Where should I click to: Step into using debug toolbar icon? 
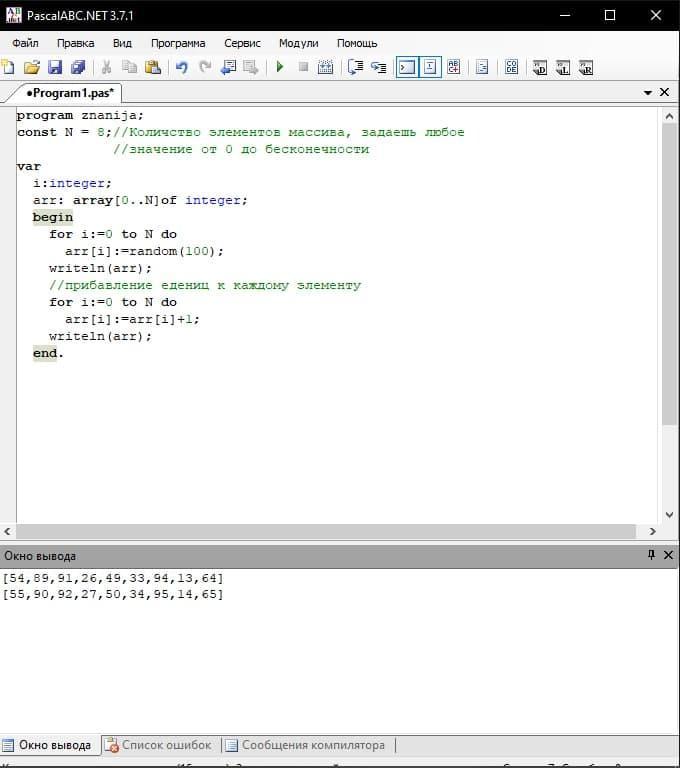tap(379, 67)
